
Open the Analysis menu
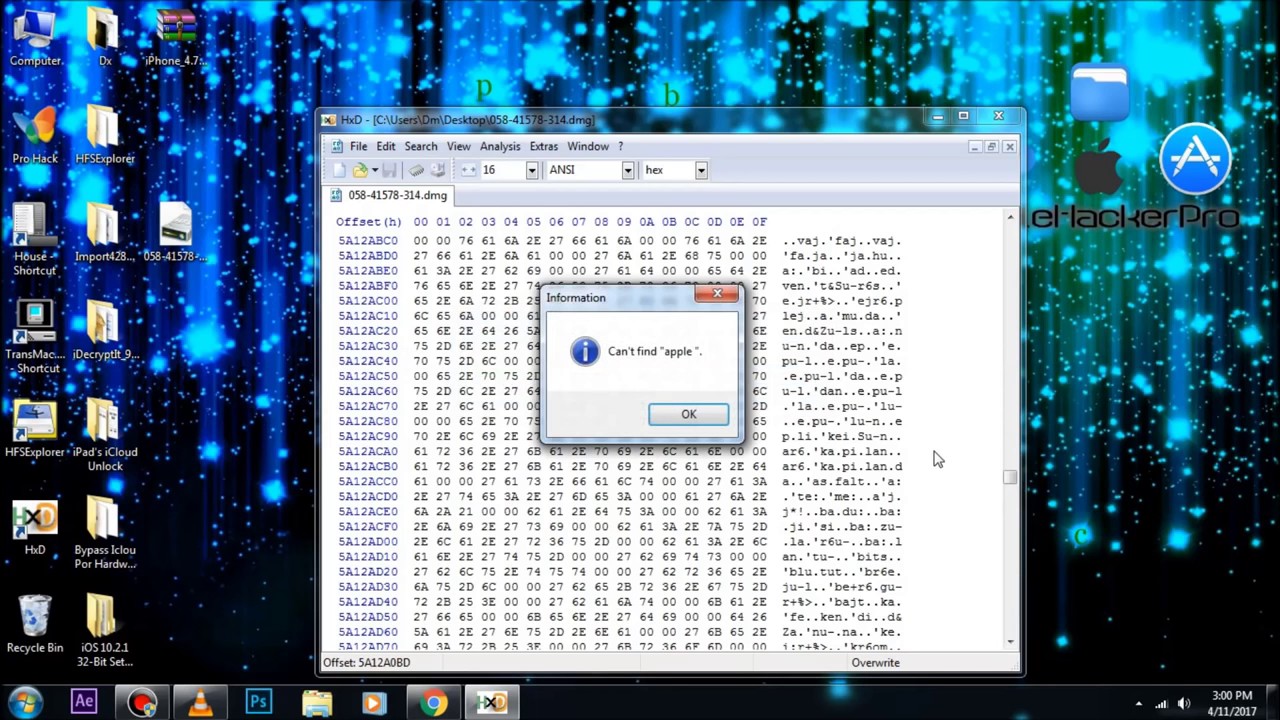point(500,146)
